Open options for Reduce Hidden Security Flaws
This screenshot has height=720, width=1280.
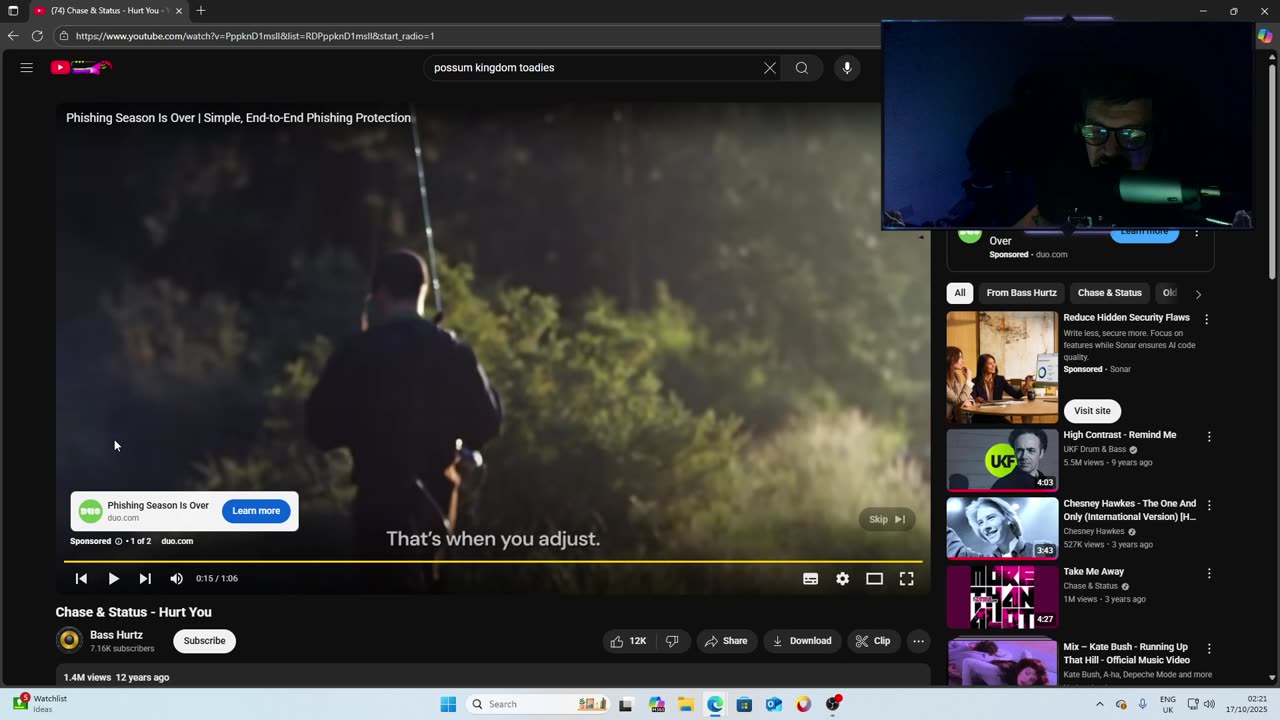tap(1207, 319)
